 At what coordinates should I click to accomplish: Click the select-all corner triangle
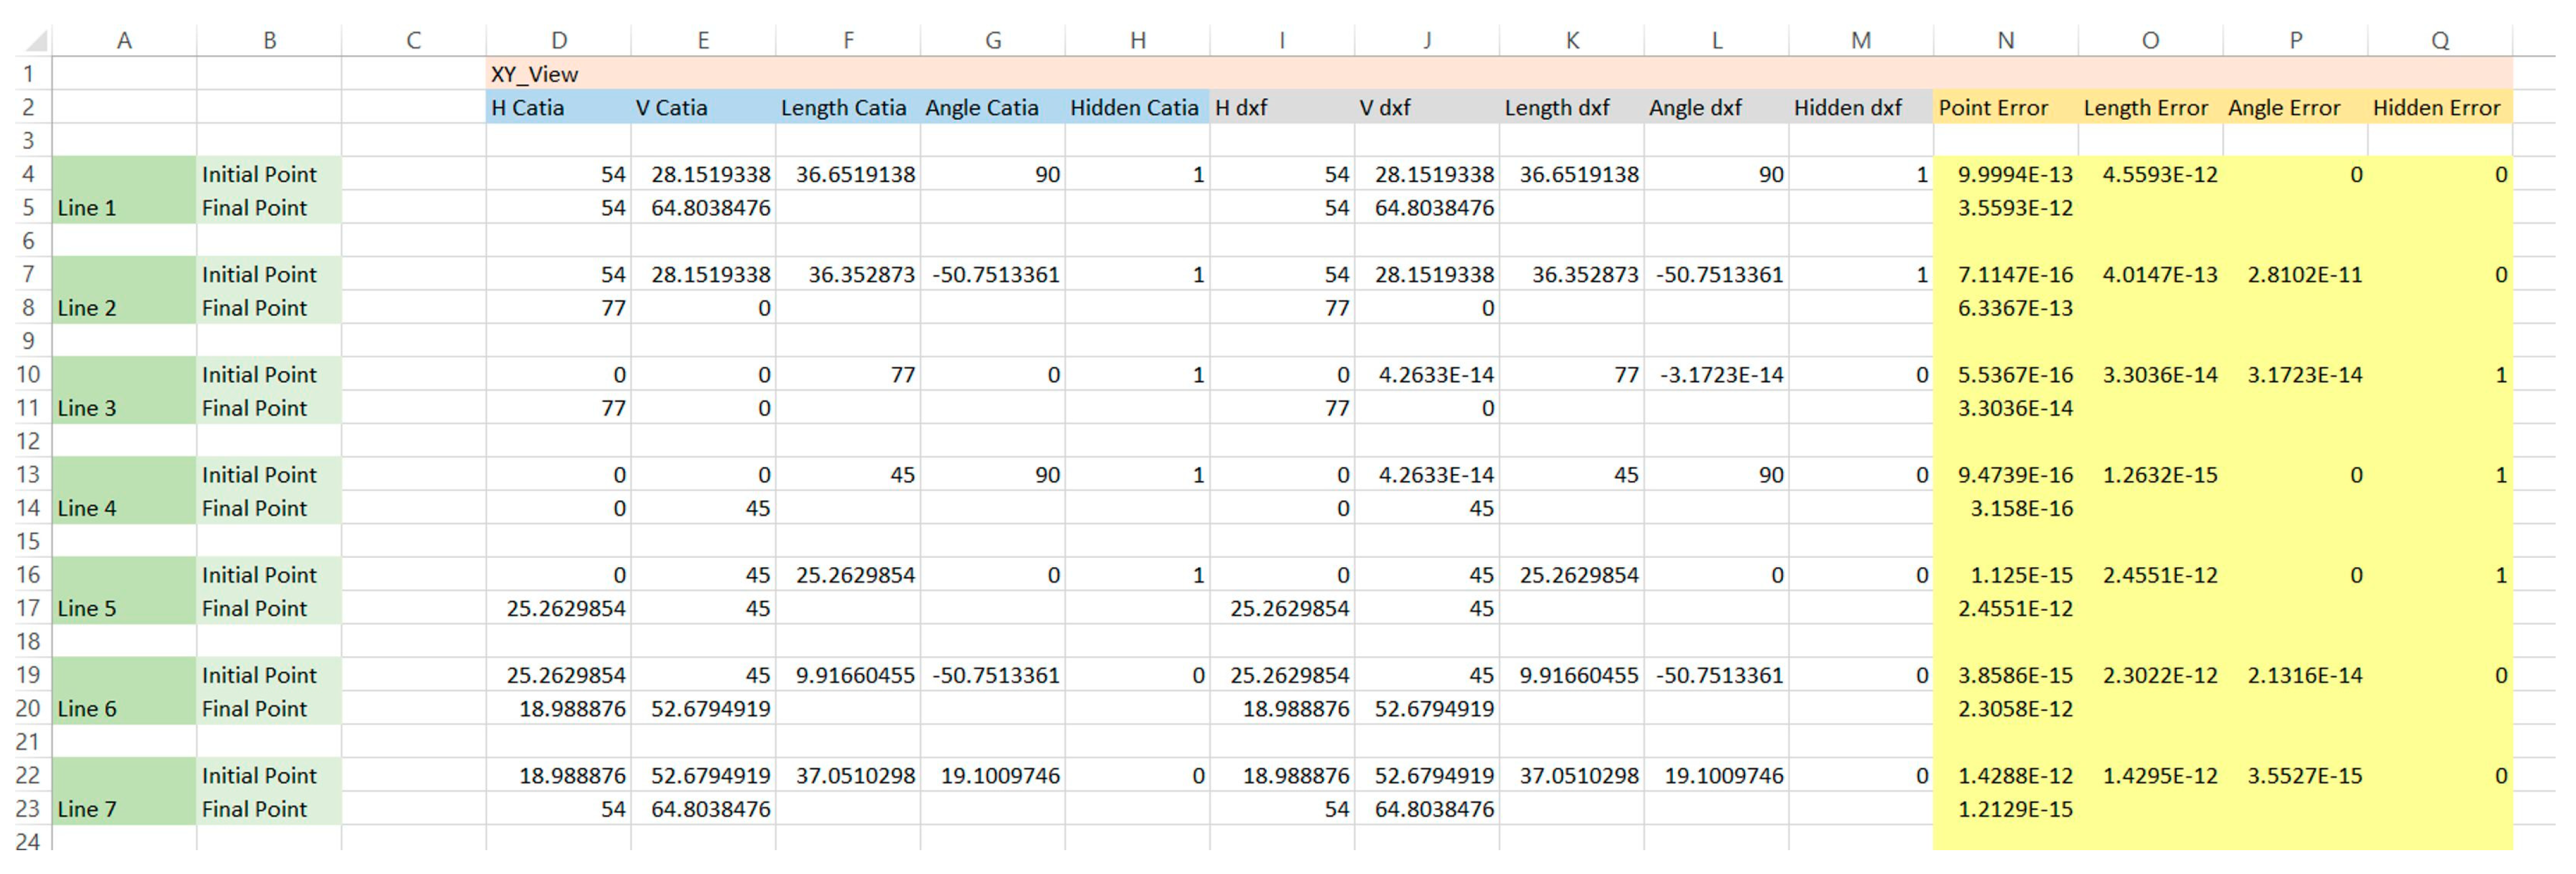pos(35,41)
